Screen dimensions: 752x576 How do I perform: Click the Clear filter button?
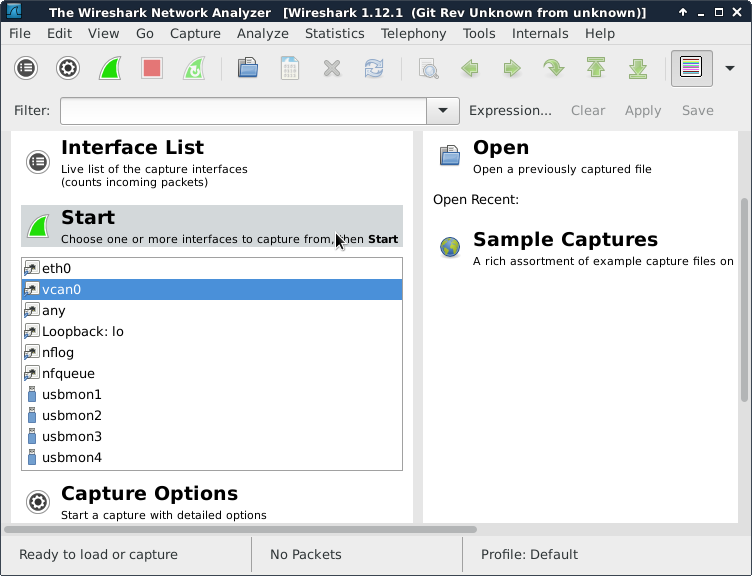pyautogui.click(x=588, y=111)
